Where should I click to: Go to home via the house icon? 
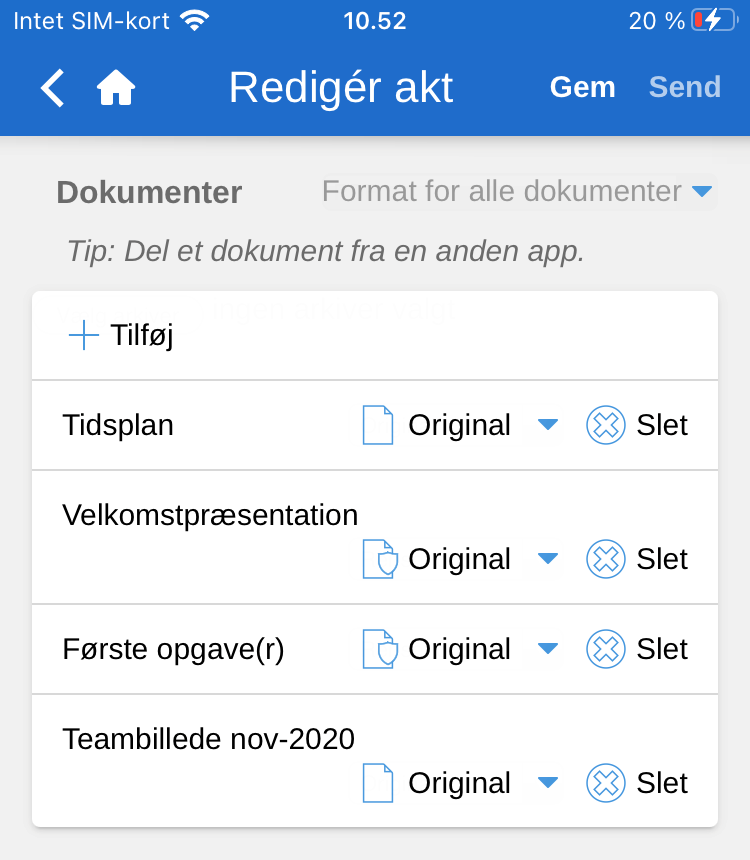116,88
